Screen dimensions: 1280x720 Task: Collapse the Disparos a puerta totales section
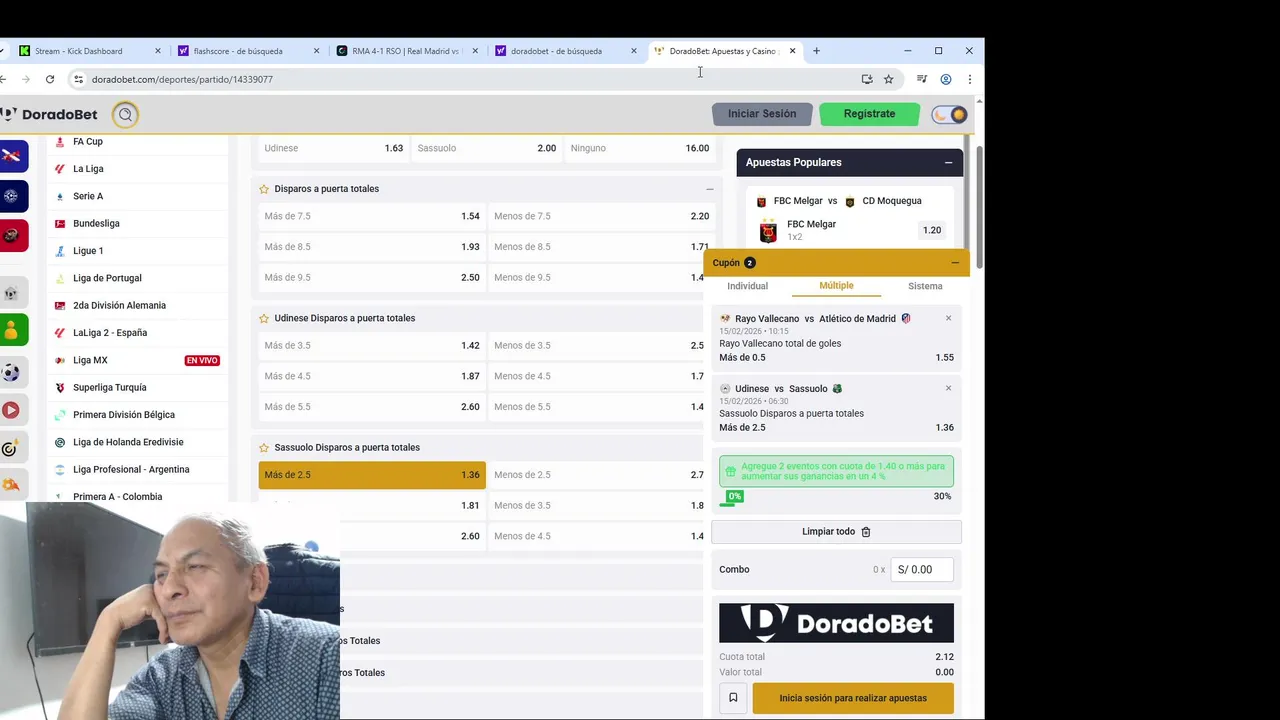pyautogui.click(x=710, y=189)
